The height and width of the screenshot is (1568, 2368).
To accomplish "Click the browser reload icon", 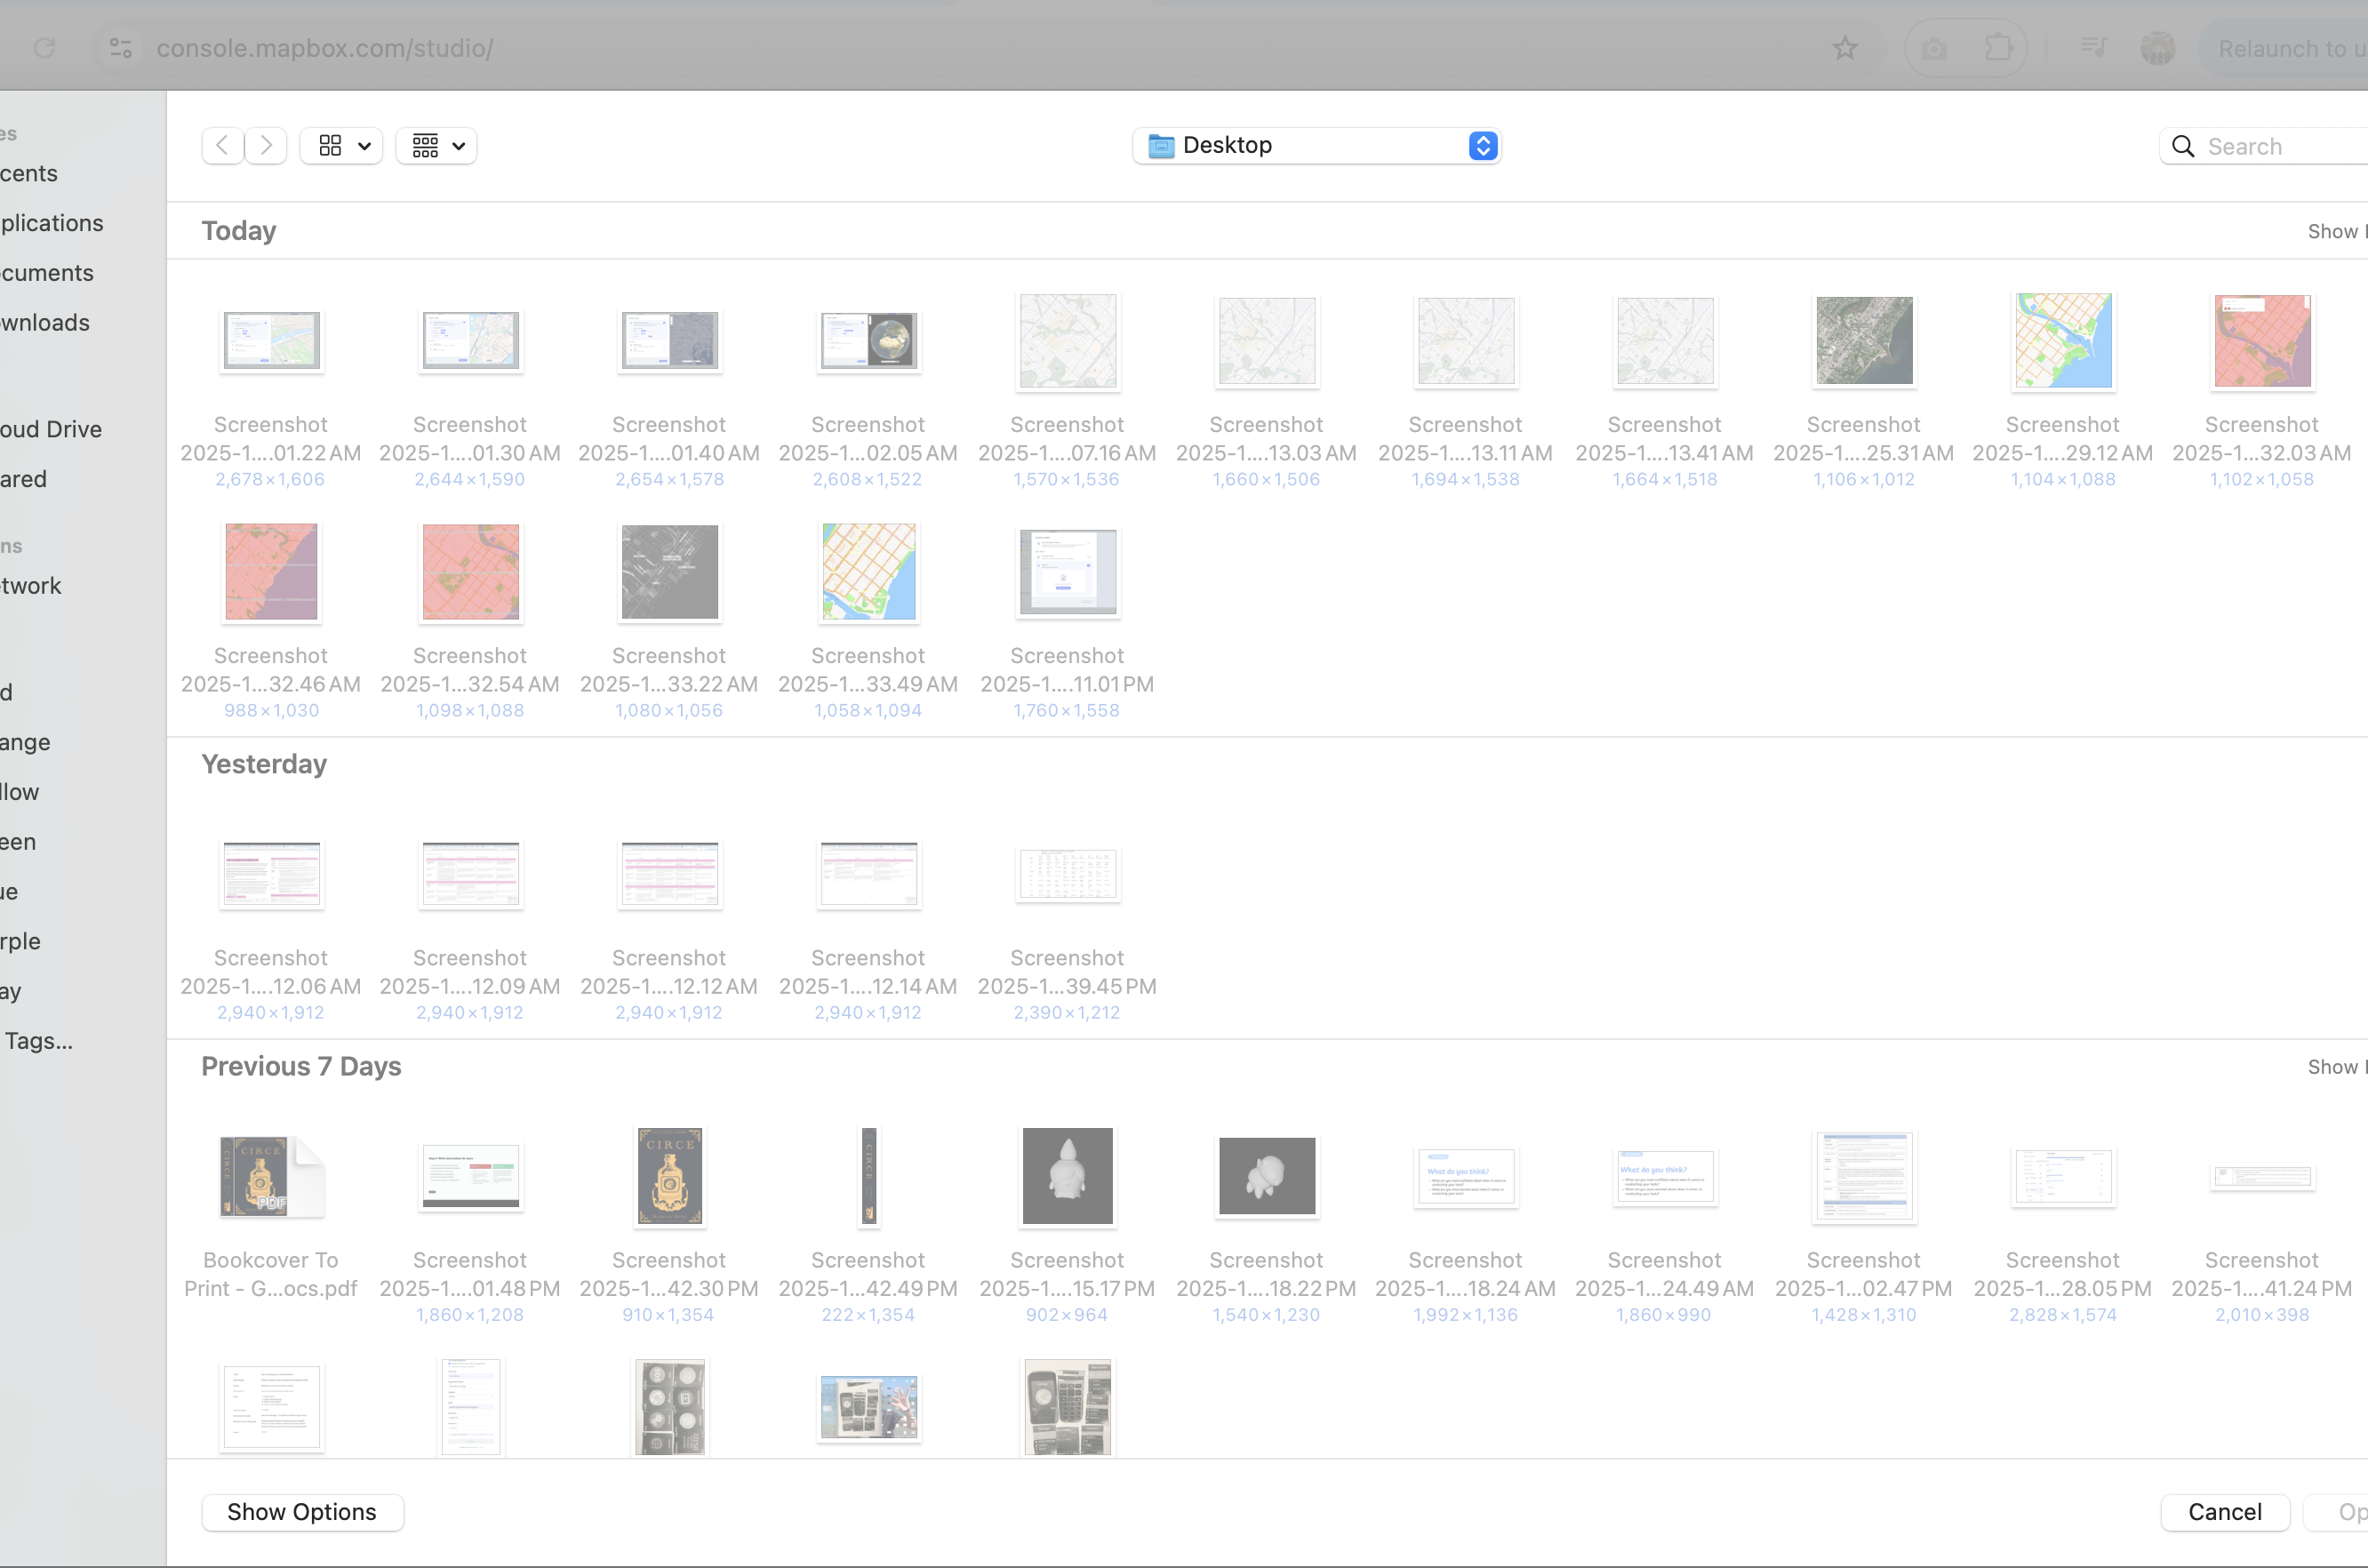I will [45, 48].
